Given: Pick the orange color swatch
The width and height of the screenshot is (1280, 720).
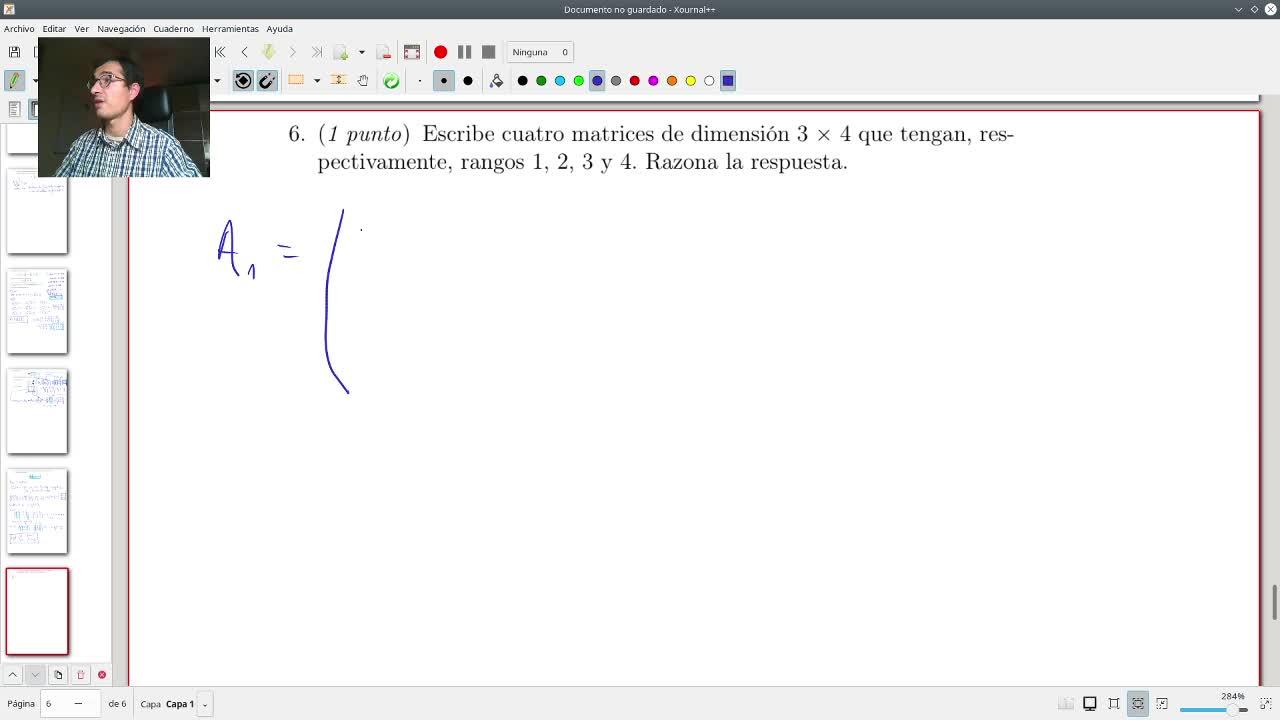Looking at the screenshot, I should point(672,81).
